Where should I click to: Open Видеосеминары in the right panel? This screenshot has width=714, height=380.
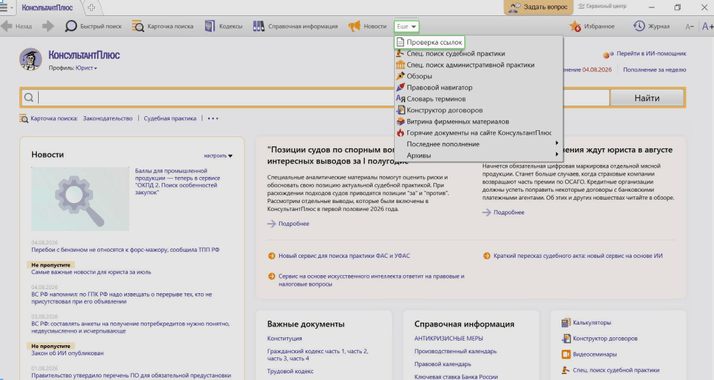[x=594, y=354]
